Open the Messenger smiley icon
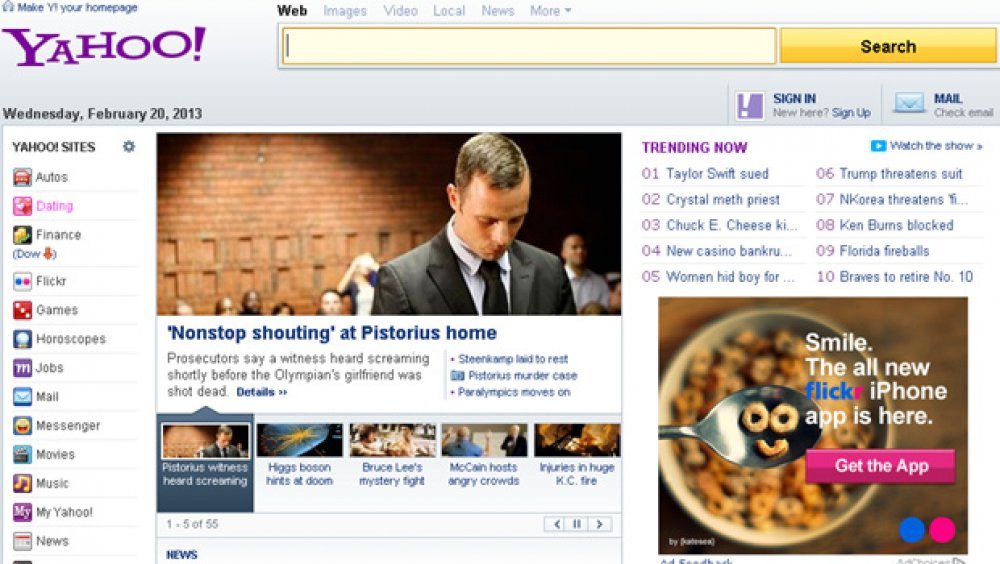This screenshot has height=564, width=1000. click(22, 426)
